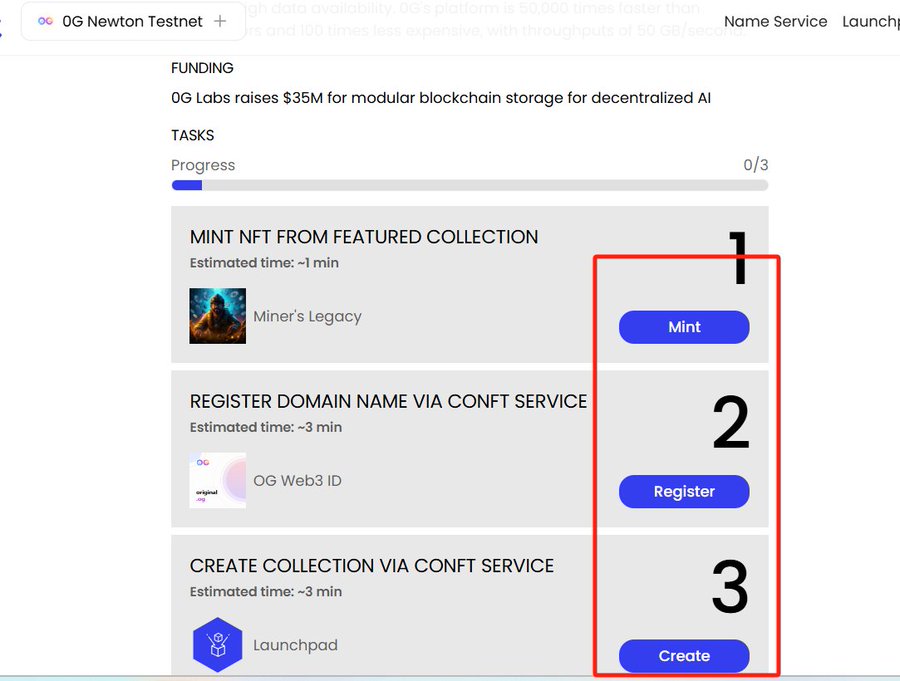900x681 pixels.
Task: Click the 0G logo icon in network selector
Action: click(45, 21)
